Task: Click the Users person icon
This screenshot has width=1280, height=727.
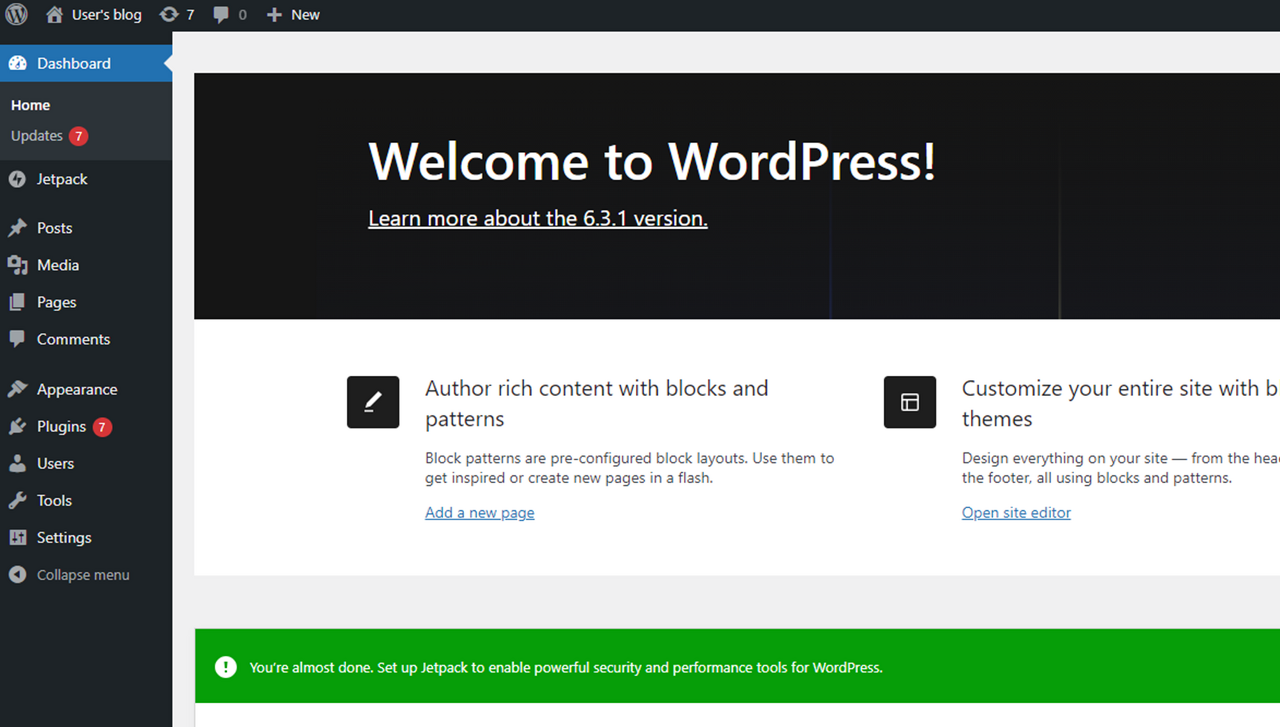Action: click(17, 463)
